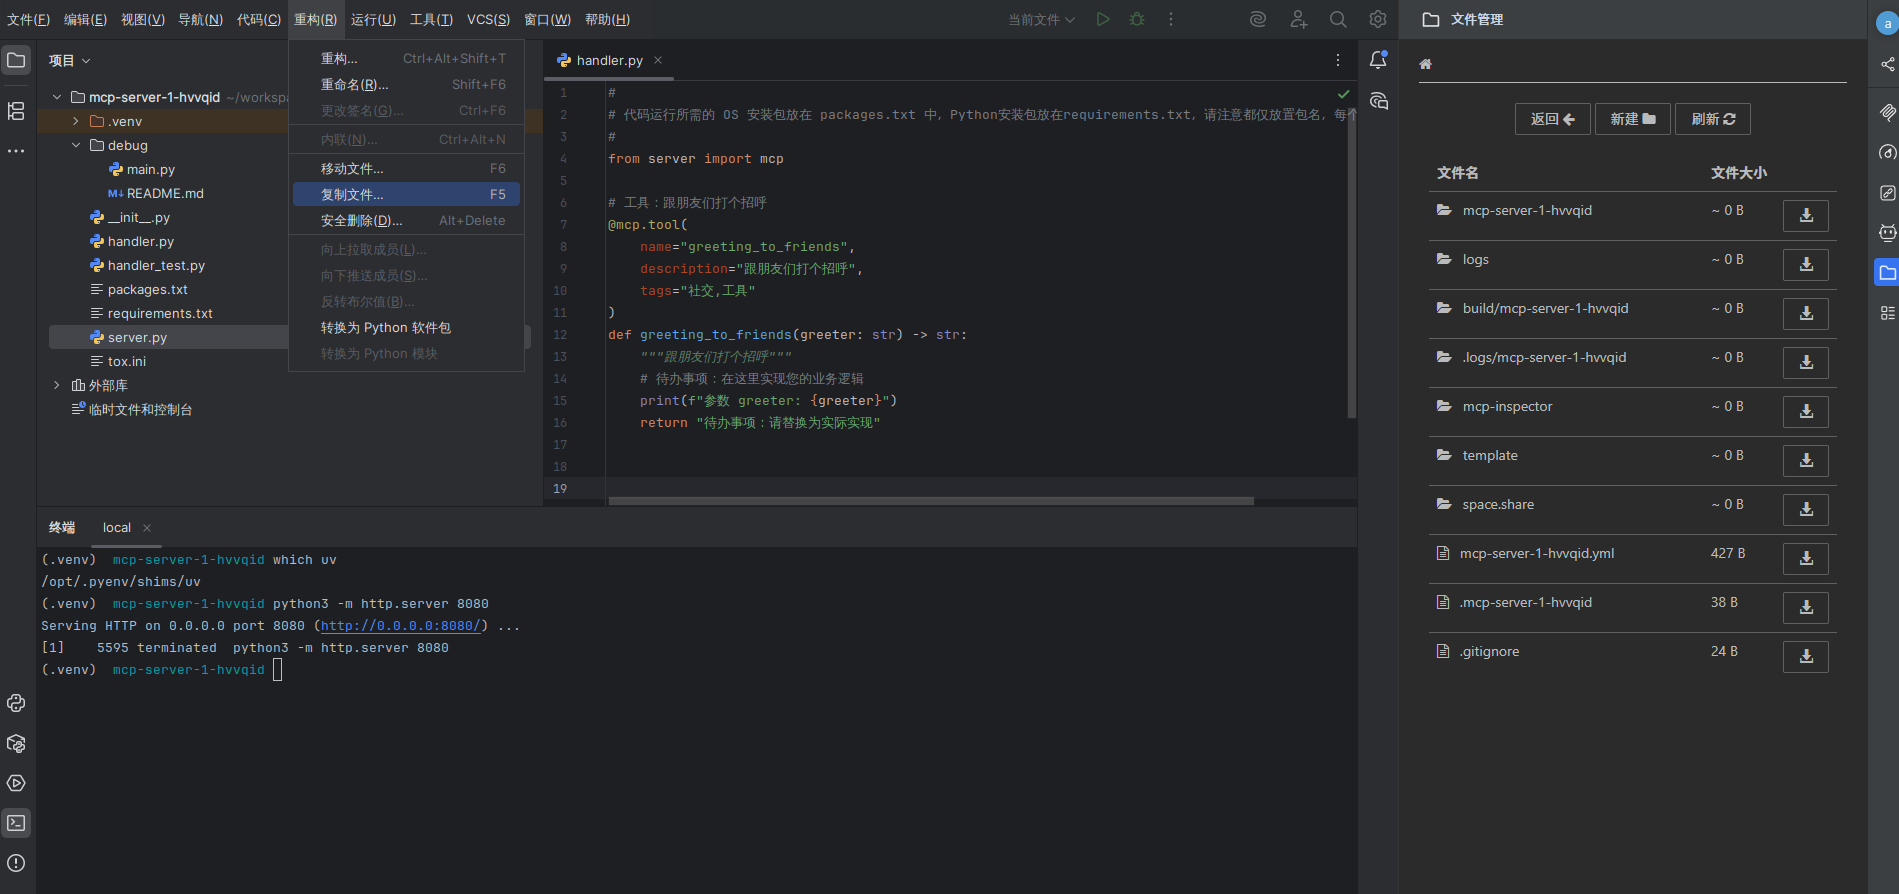Open the Terminal tool window icon
The height and width of the screenshot is (894, 1899).
(16, 823)
